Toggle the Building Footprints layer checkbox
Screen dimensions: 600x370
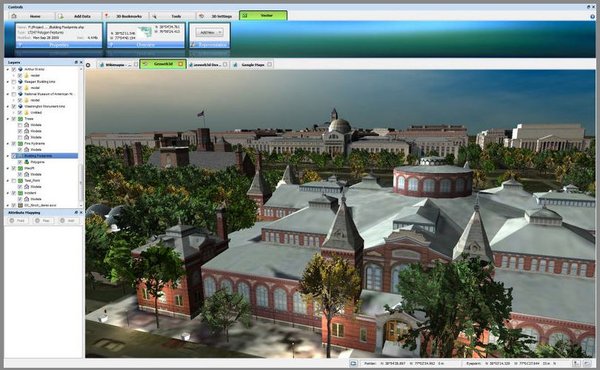click(x=14, y=156)
